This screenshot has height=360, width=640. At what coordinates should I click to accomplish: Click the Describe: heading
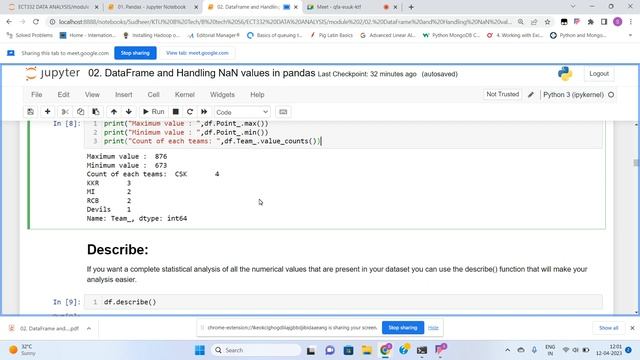pyautogui.click(x=118, y=250)
